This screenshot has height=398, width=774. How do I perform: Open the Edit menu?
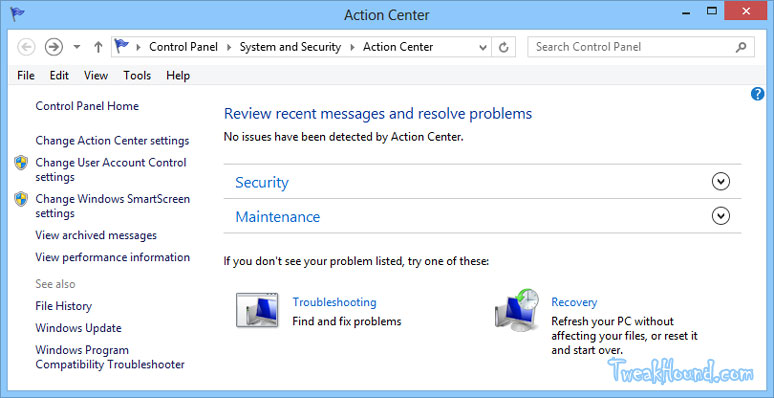coord(59,76)
